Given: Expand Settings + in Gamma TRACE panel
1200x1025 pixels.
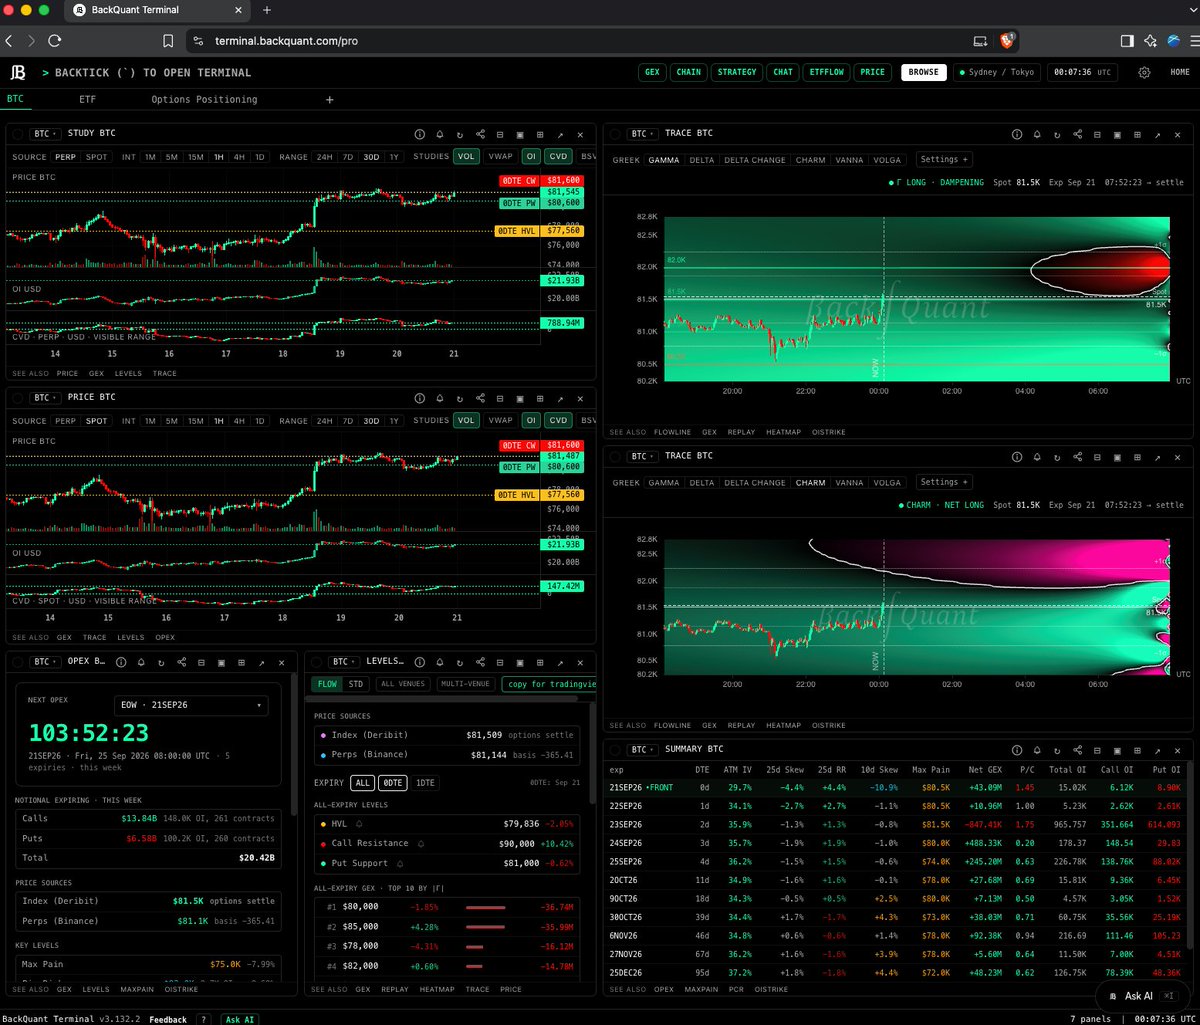Looking at the screenshot, I should click(943, 159).
